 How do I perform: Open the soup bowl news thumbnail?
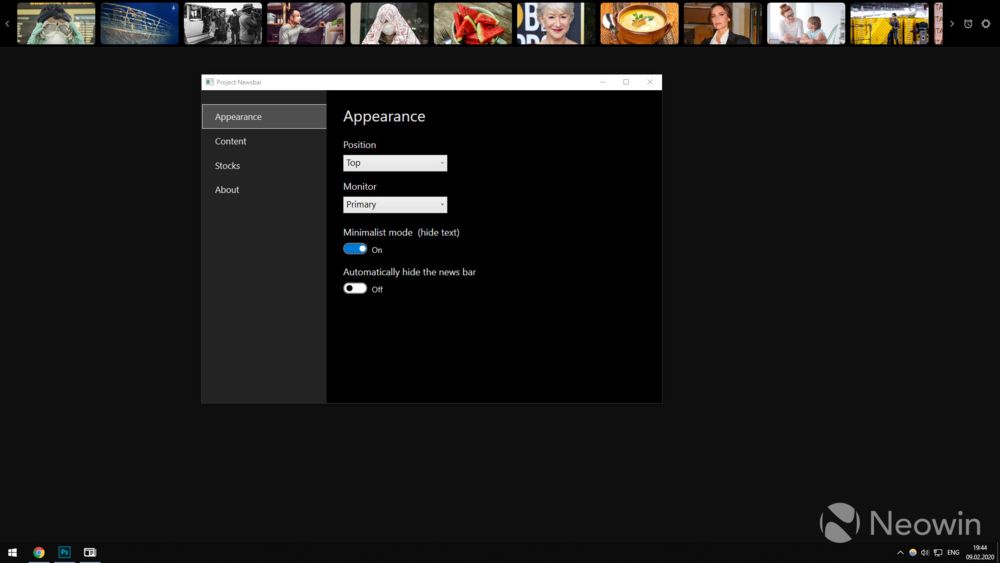639,24
